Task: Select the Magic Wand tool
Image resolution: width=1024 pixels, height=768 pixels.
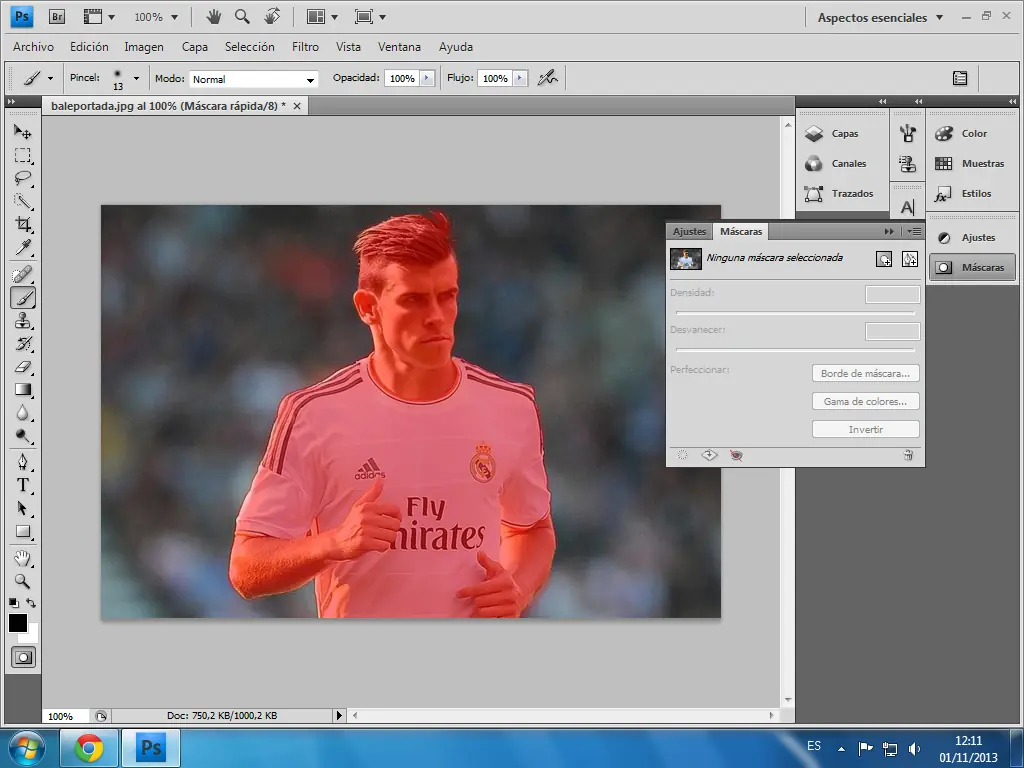Action: point(23,201)
